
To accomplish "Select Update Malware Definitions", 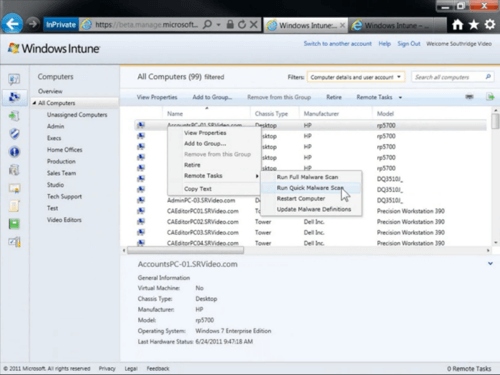I will 314,209.
